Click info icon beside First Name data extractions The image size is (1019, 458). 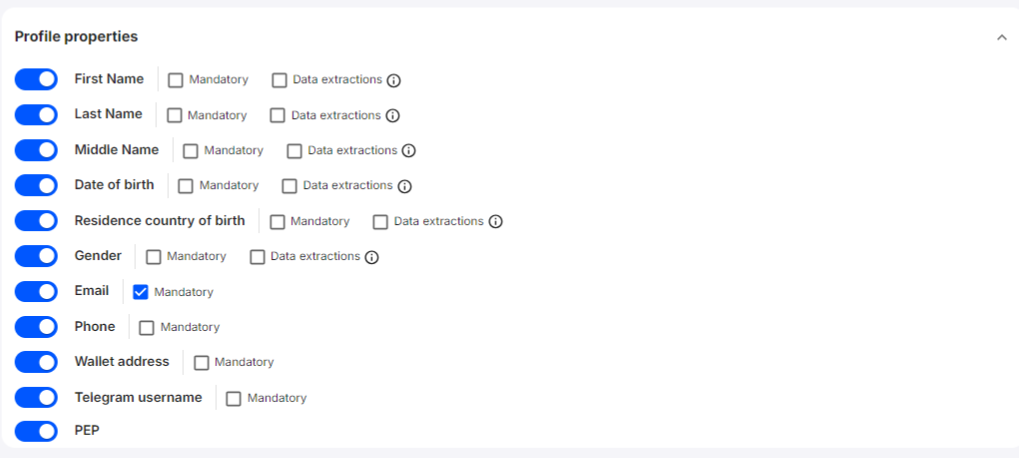tap(394, 80)
